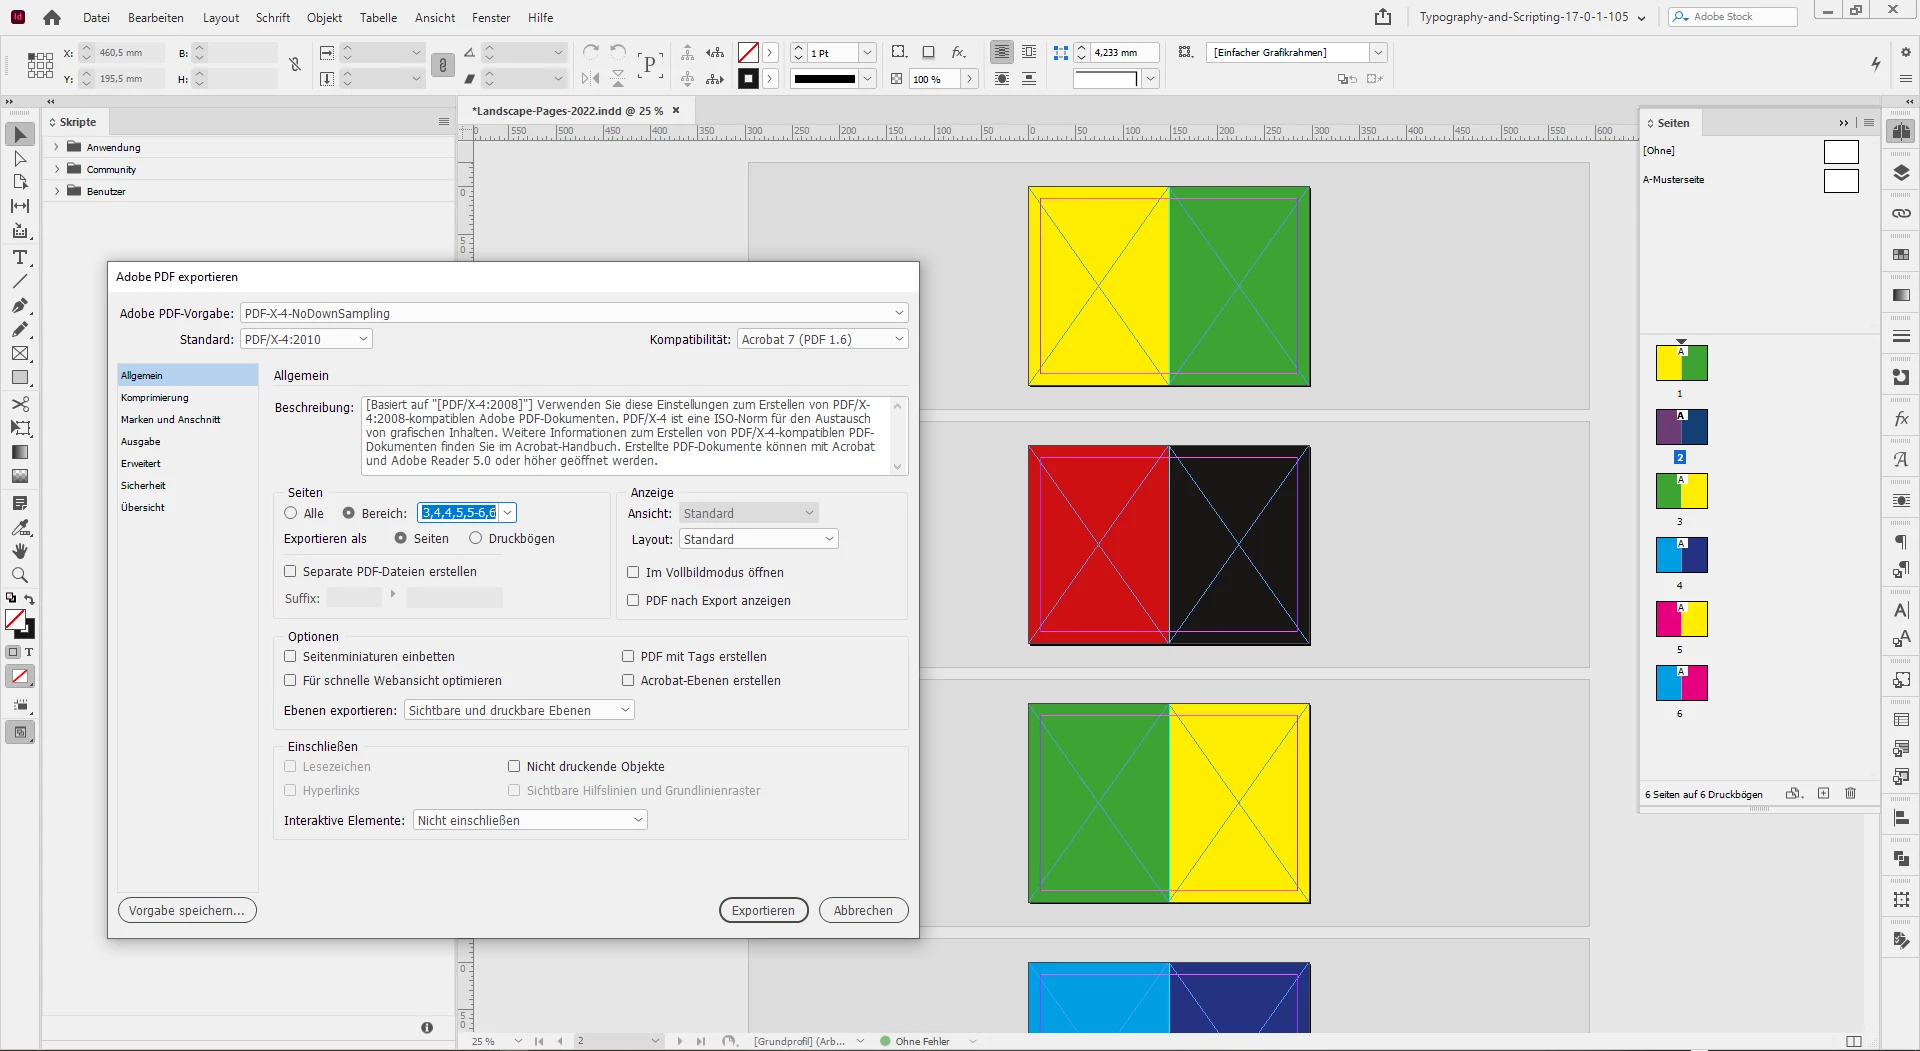Enable Im Vollbildmodus öffnen
Viewport: 1920px width, 1051px height.
pyautogui.click(x=633, y=572)
